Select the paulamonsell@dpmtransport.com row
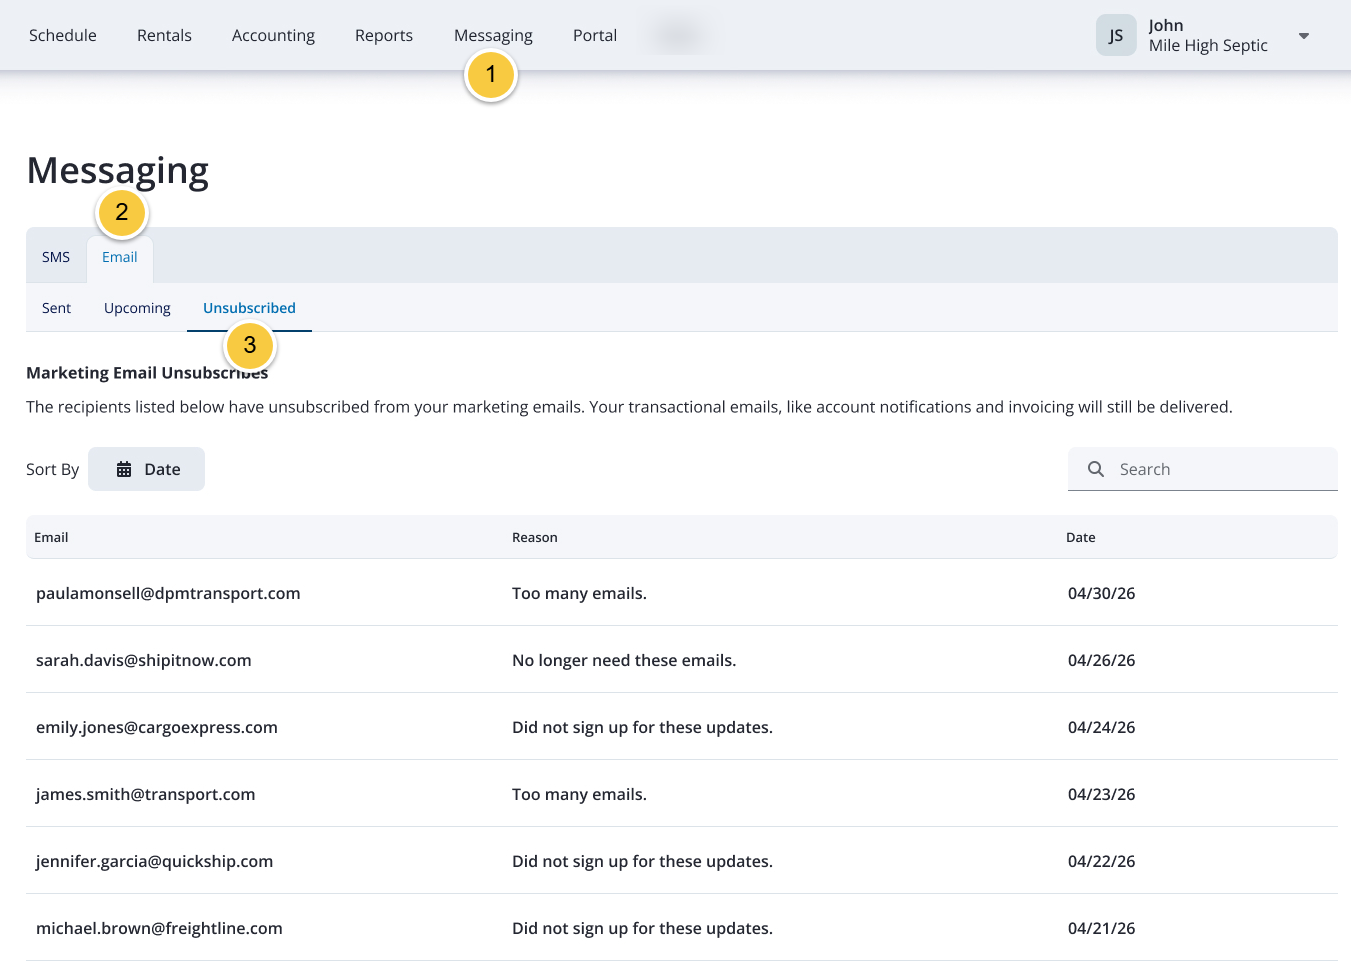 tap(682, 593)
